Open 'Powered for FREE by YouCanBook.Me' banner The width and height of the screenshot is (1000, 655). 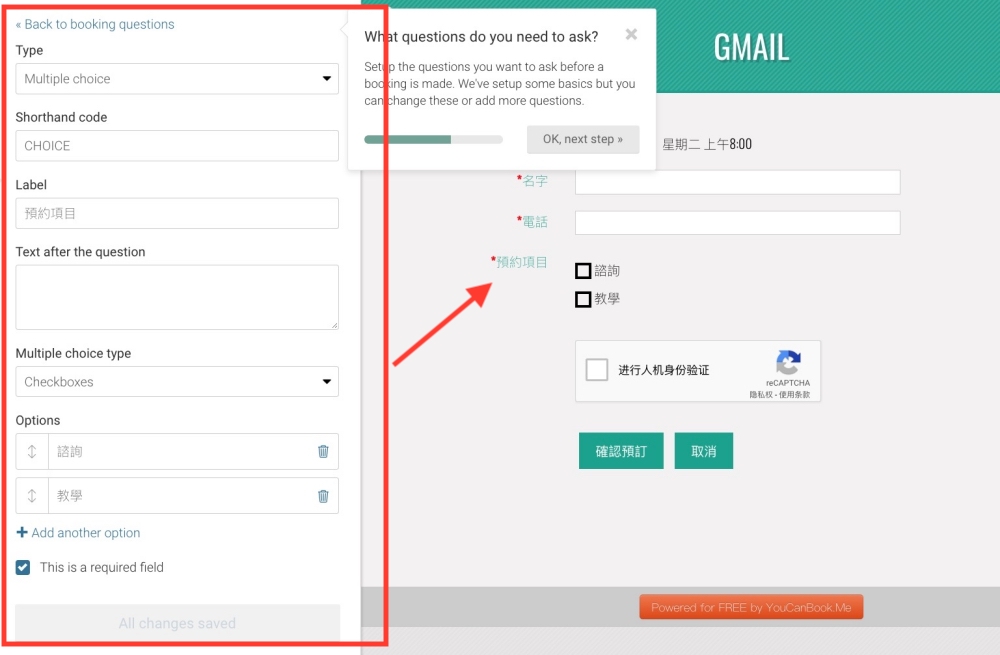(x=751, y=607)
